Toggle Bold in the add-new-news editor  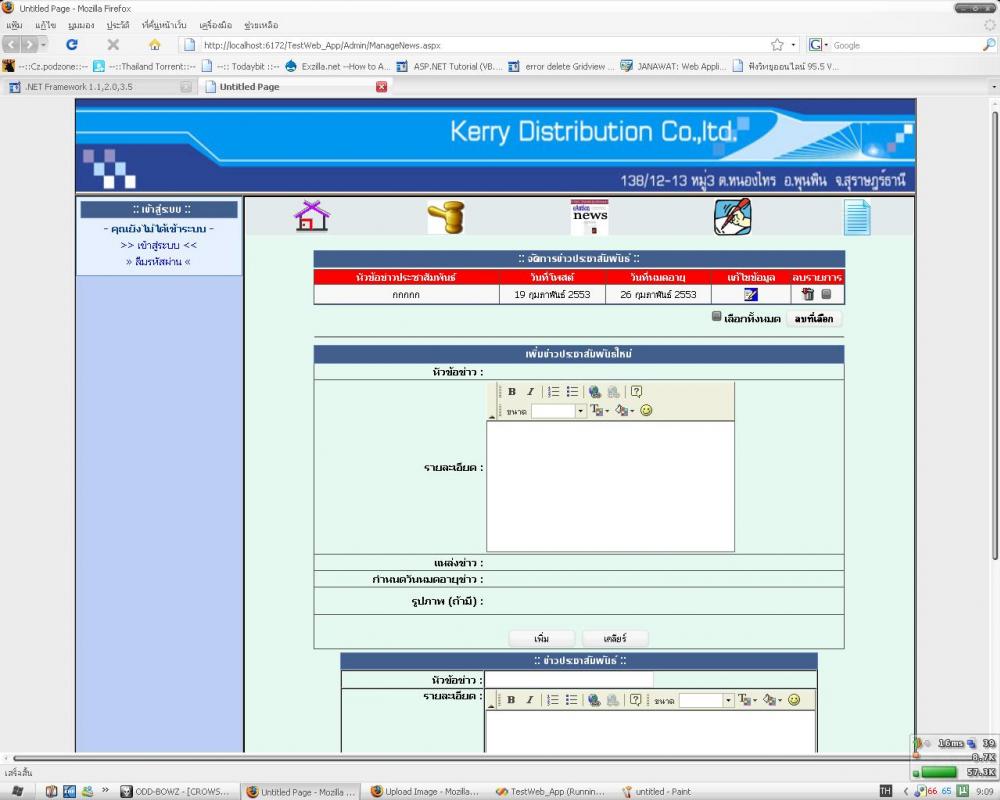click(x=511, y=392)
